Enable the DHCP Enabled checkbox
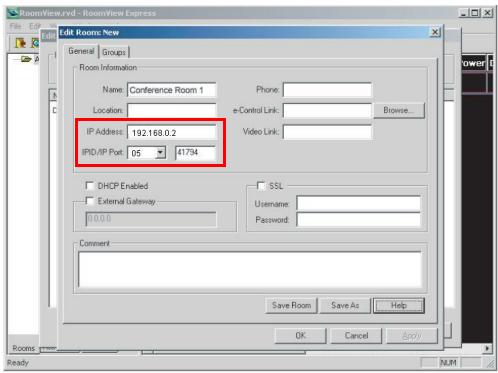The width and height of the screenshot is (498, 373). (x=89, y=185)
